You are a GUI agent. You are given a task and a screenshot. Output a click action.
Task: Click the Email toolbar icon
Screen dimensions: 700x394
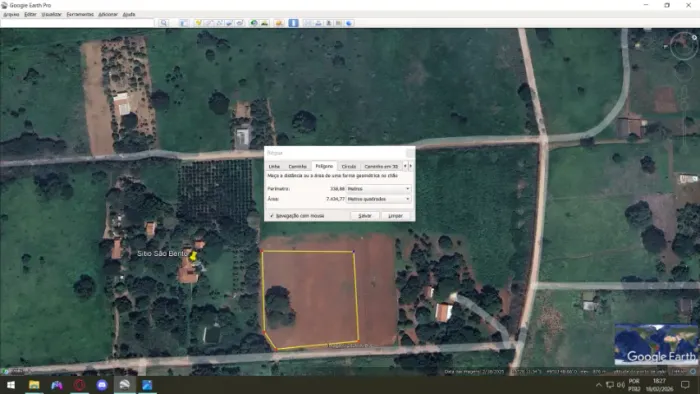(x=308, y=23)
